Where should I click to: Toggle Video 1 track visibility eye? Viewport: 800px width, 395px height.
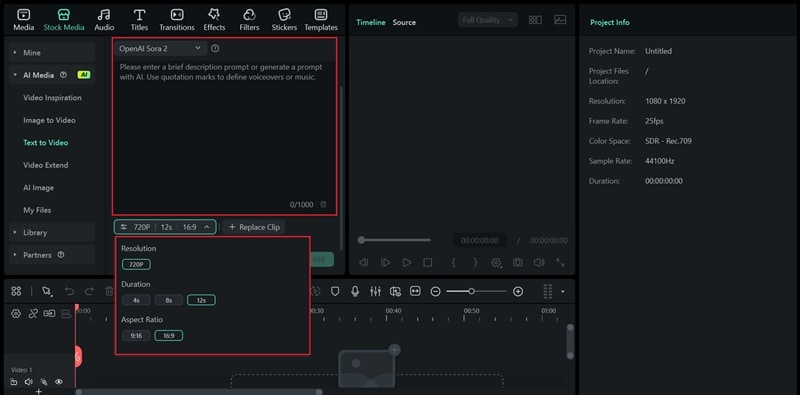click(x=59, y=381)
